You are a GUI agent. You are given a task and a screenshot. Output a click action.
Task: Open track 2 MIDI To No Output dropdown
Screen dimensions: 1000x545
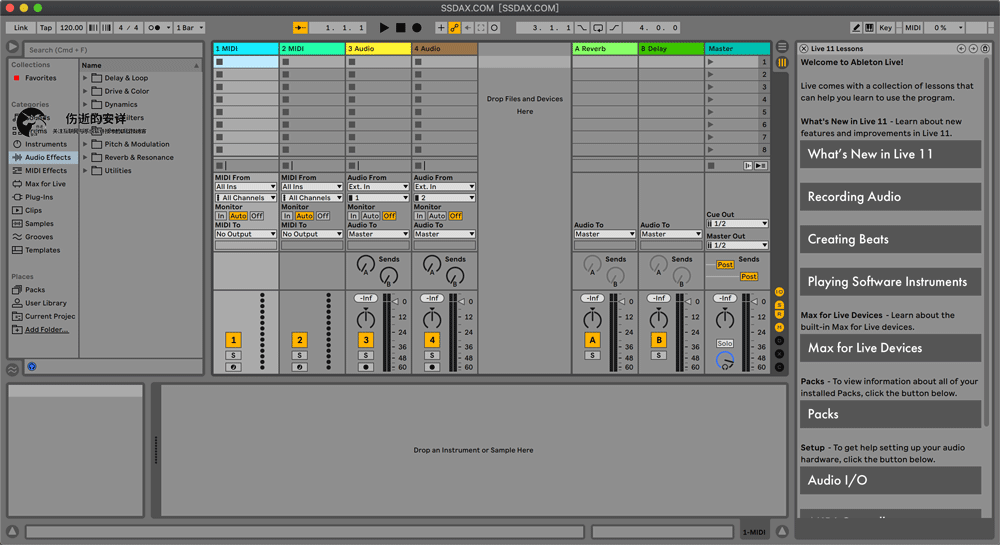[x=312, y=234]
